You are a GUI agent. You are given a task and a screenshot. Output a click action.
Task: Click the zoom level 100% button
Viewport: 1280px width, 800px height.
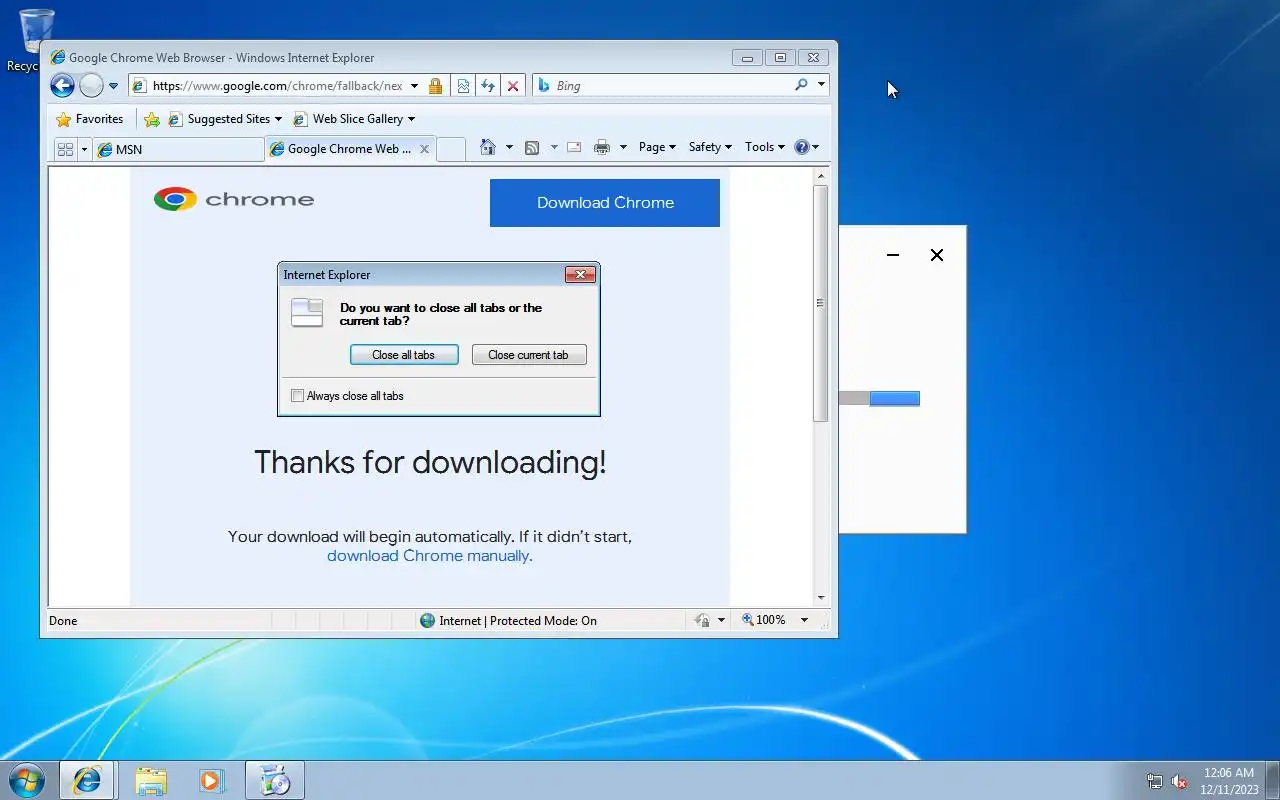coord(764,620)
